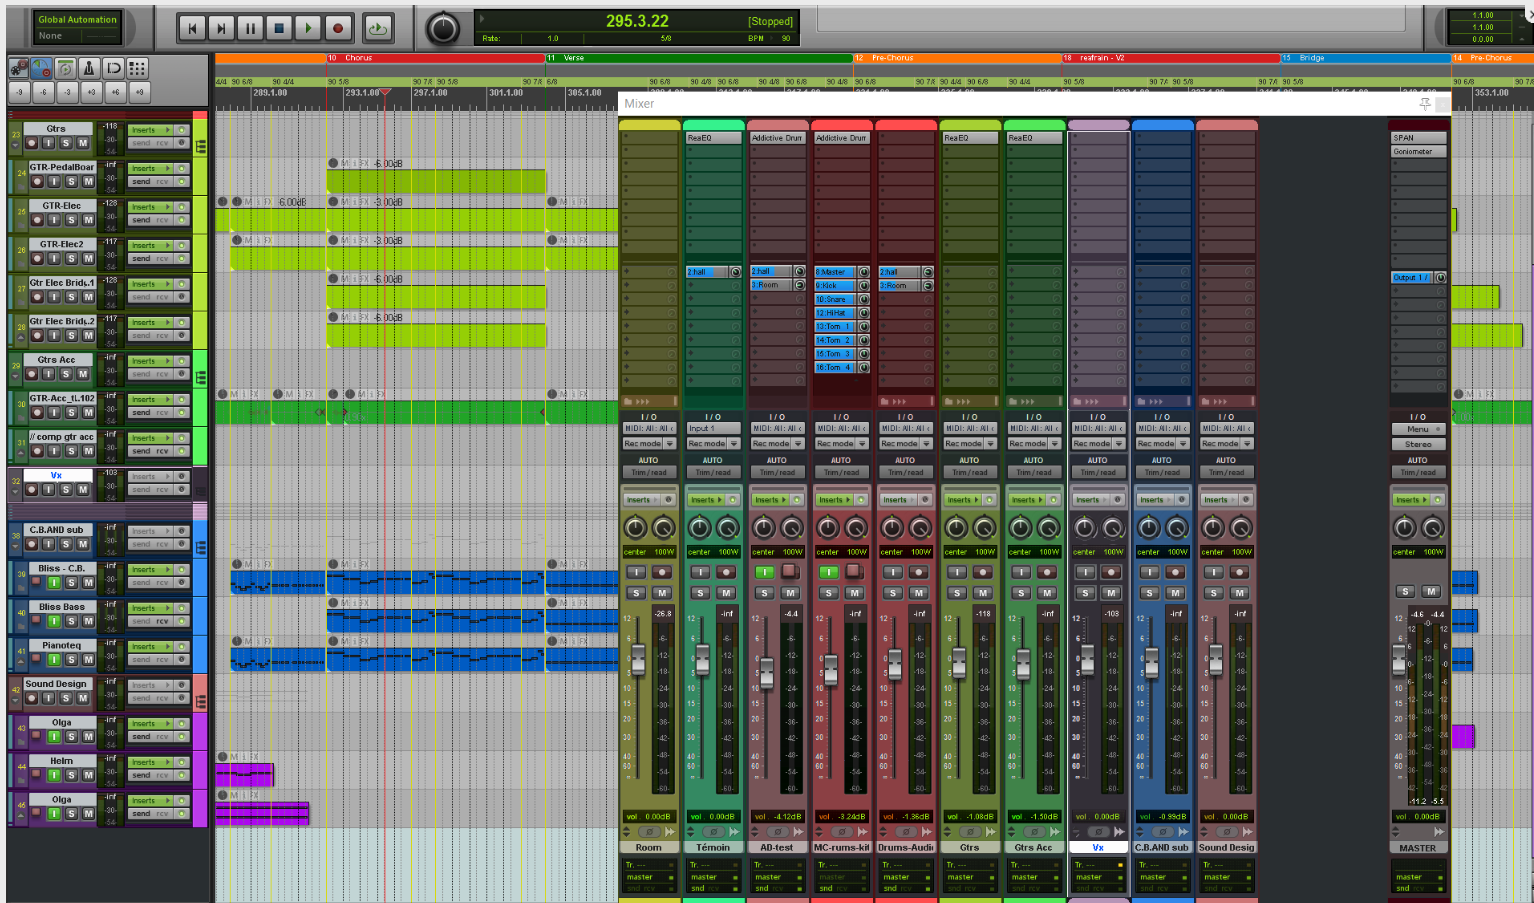Click the pan knob on Vx strip

click(1084, 527)
